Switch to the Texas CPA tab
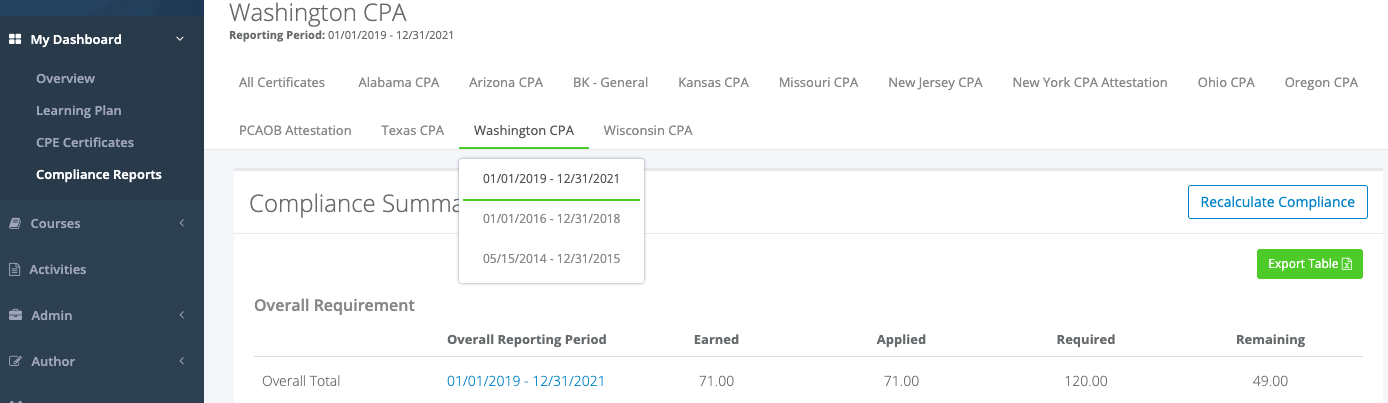This screenshot has height=403, width=1388. point(412,131)
